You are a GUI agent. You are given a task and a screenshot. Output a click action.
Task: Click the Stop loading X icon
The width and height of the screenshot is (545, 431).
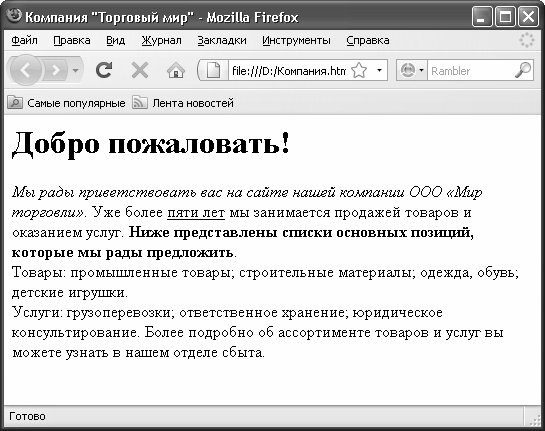click(x=140, y=70)
